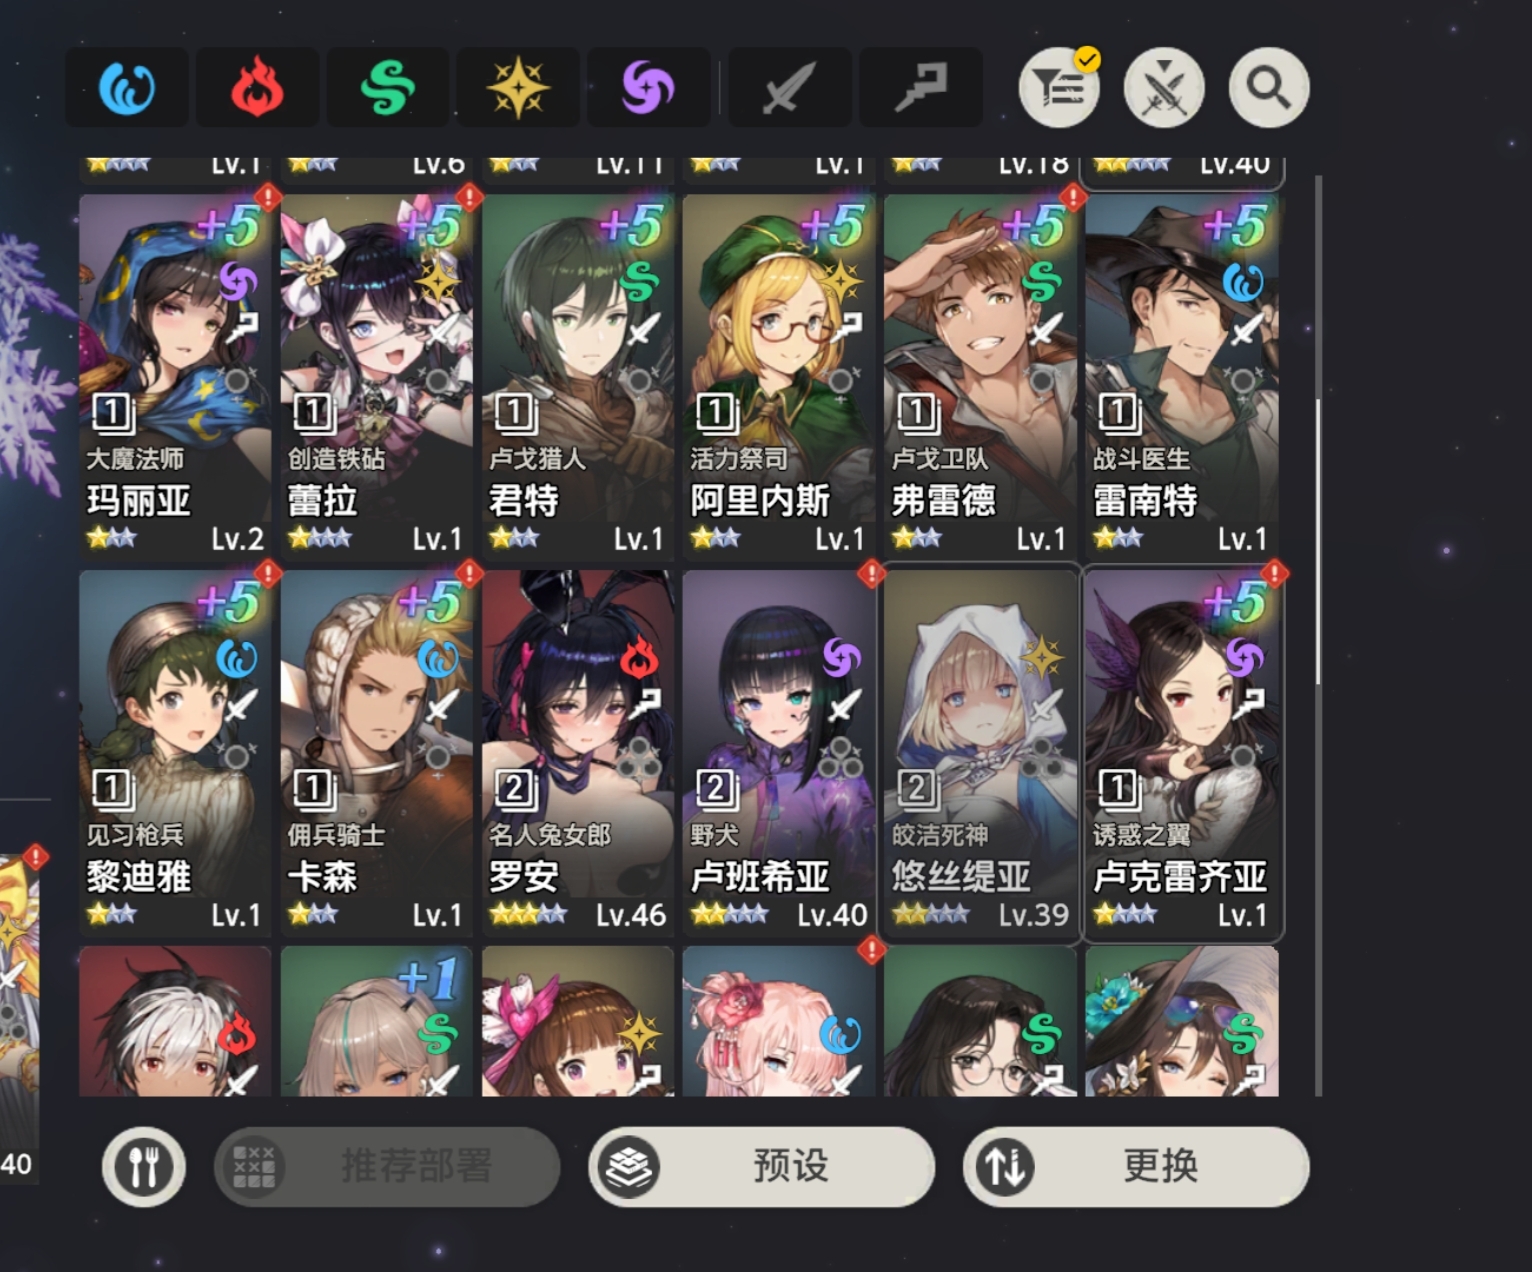Image resolution: width=1532 pixels, height=1272 pixels.
Task: Click the fork and knife icon
Action: [144, 1166]
